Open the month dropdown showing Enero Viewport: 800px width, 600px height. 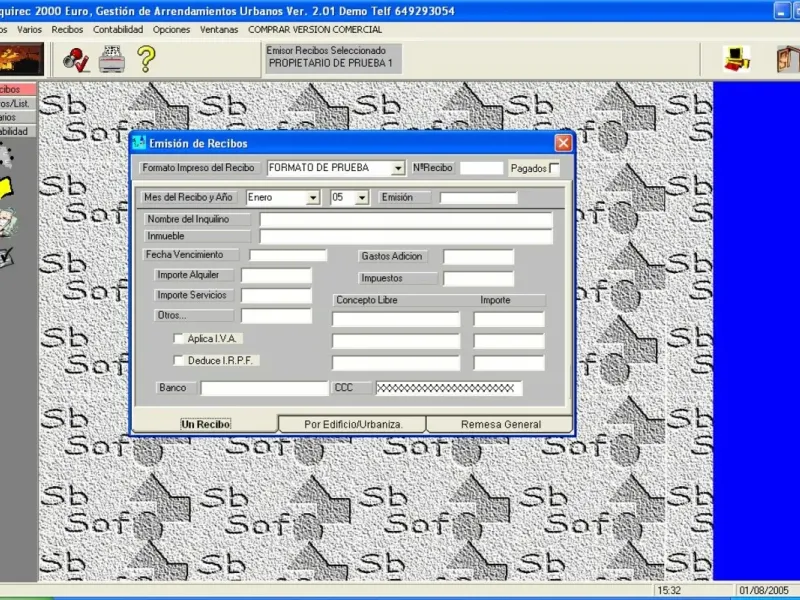[x=313, y=197]
